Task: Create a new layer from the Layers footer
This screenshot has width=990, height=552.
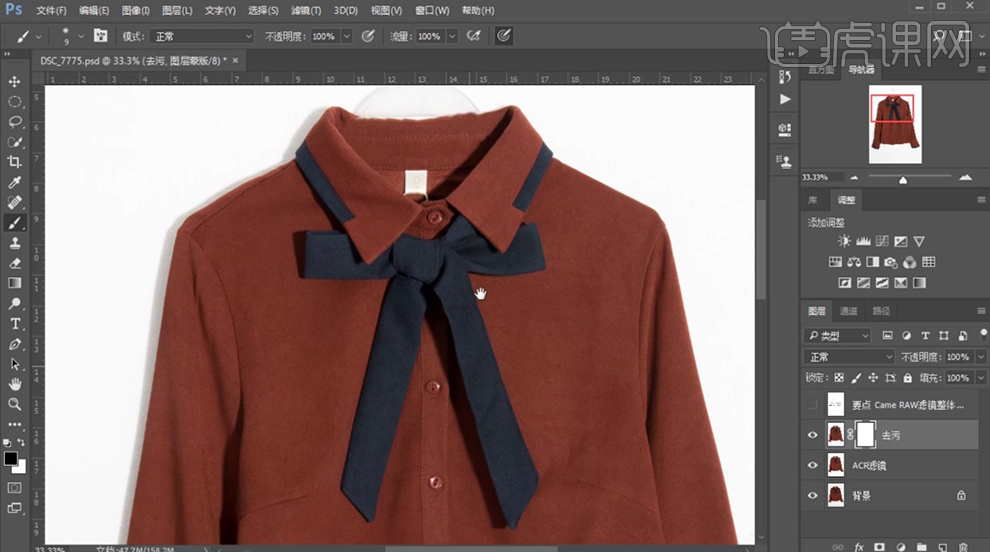Action: coord(942,547)
